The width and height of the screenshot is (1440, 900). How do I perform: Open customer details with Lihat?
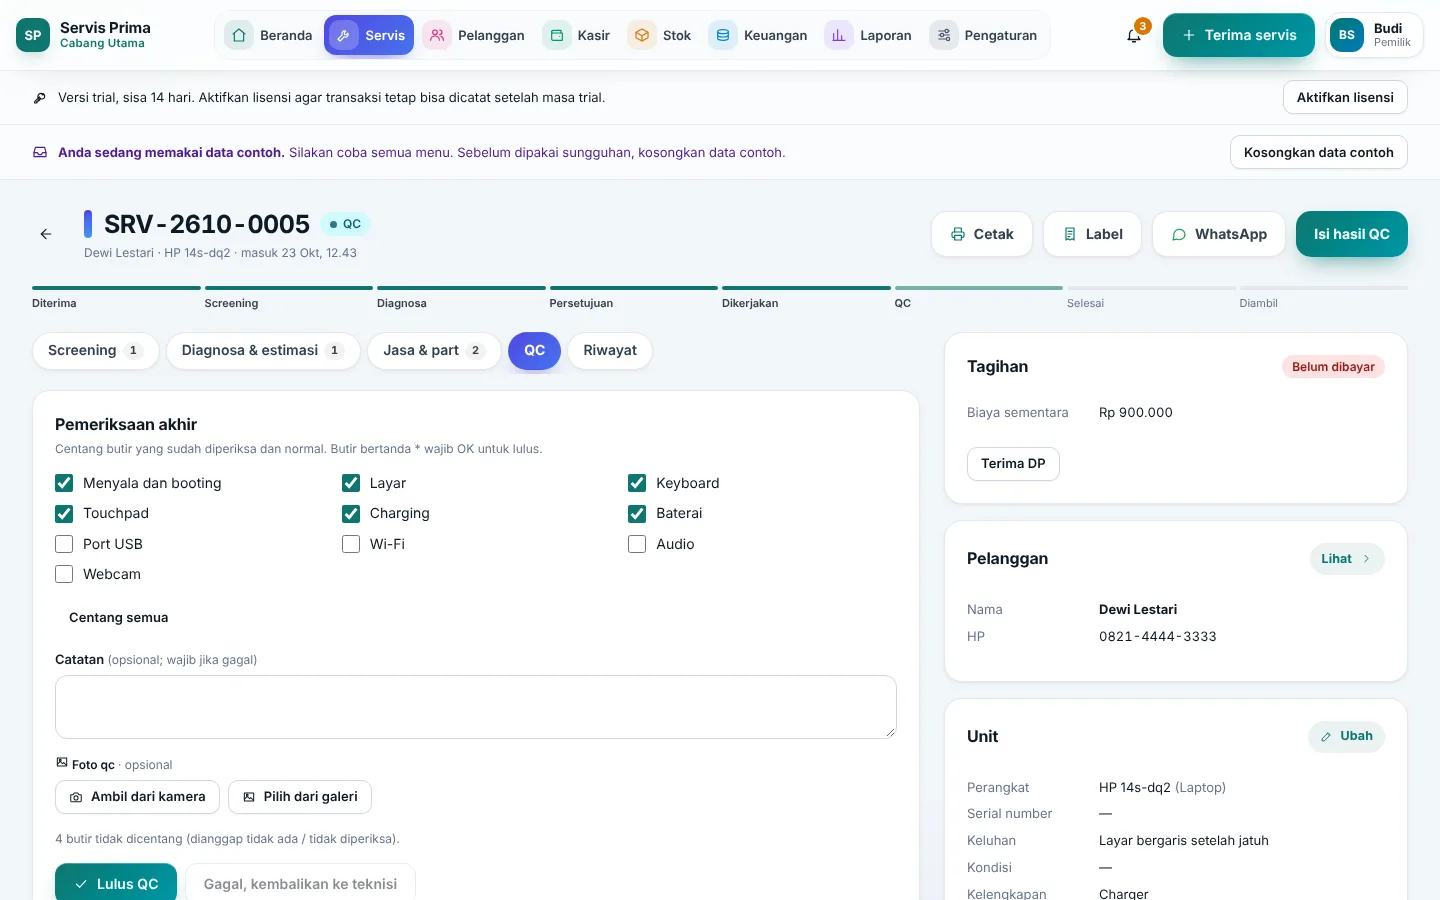click(x=1347, y=559)
